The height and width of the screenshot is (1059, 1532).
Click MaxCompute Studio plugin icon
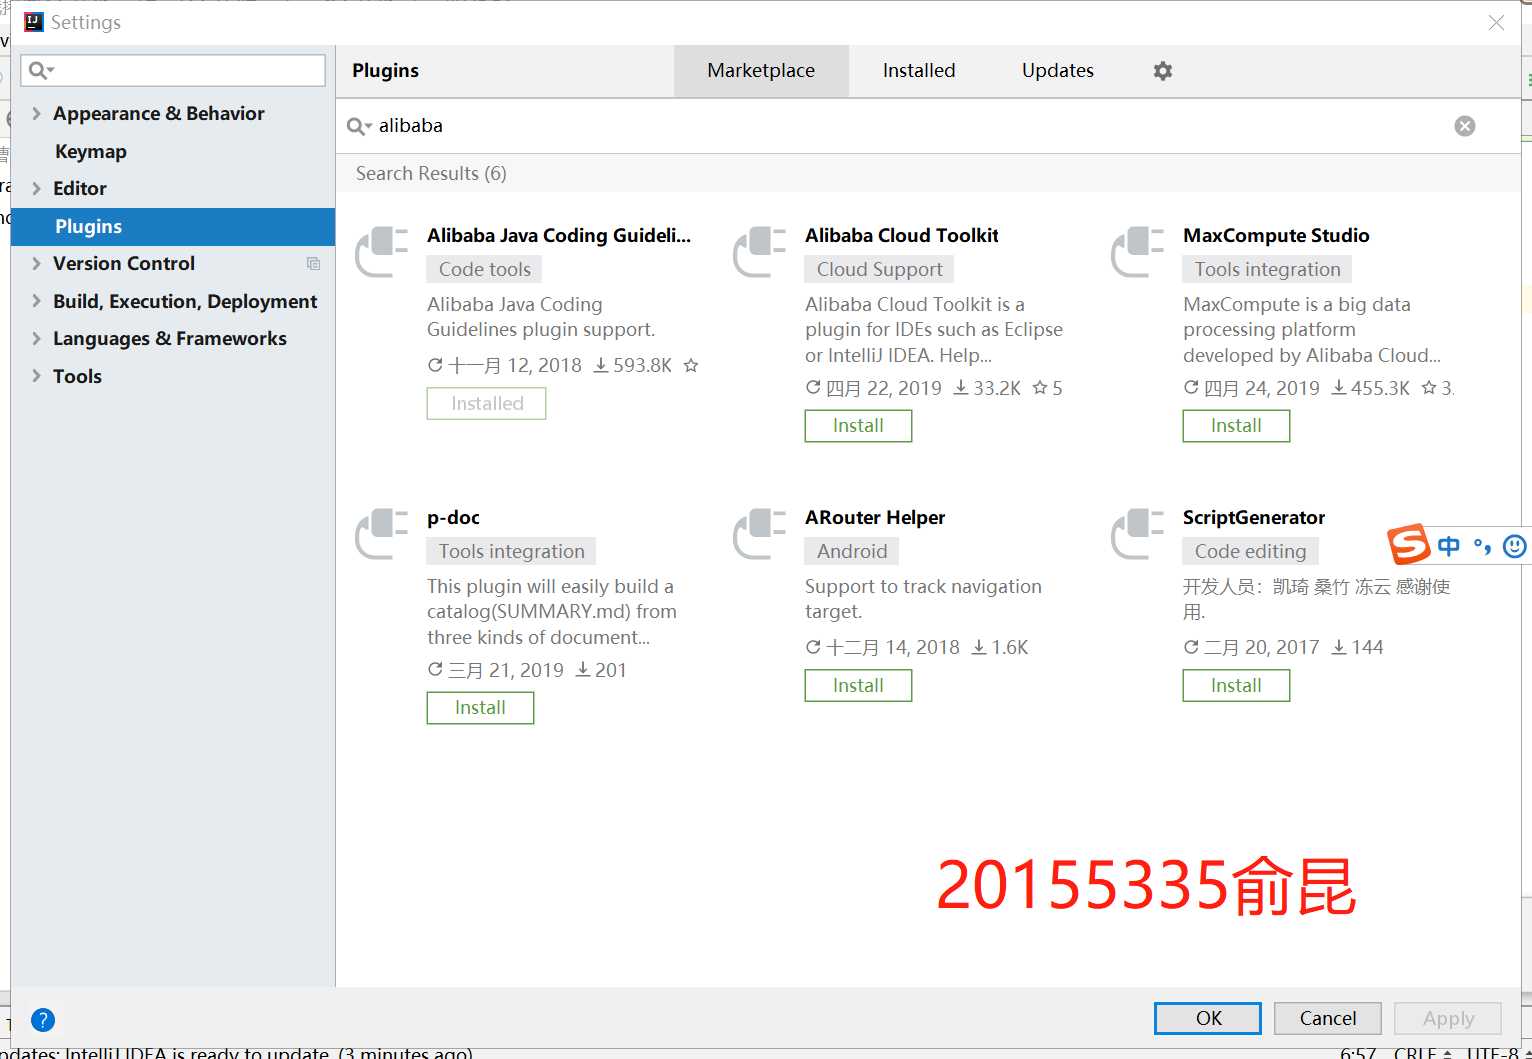pos(1138,251)
